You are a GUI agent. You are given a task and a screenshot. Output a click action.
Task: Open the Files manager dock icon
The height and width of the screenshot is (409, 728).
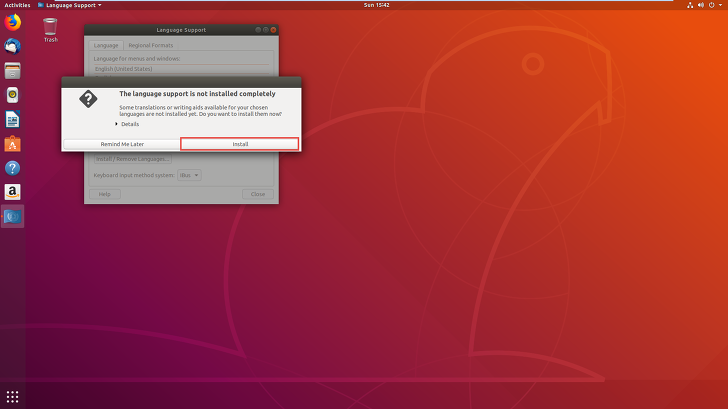(13, 71)
